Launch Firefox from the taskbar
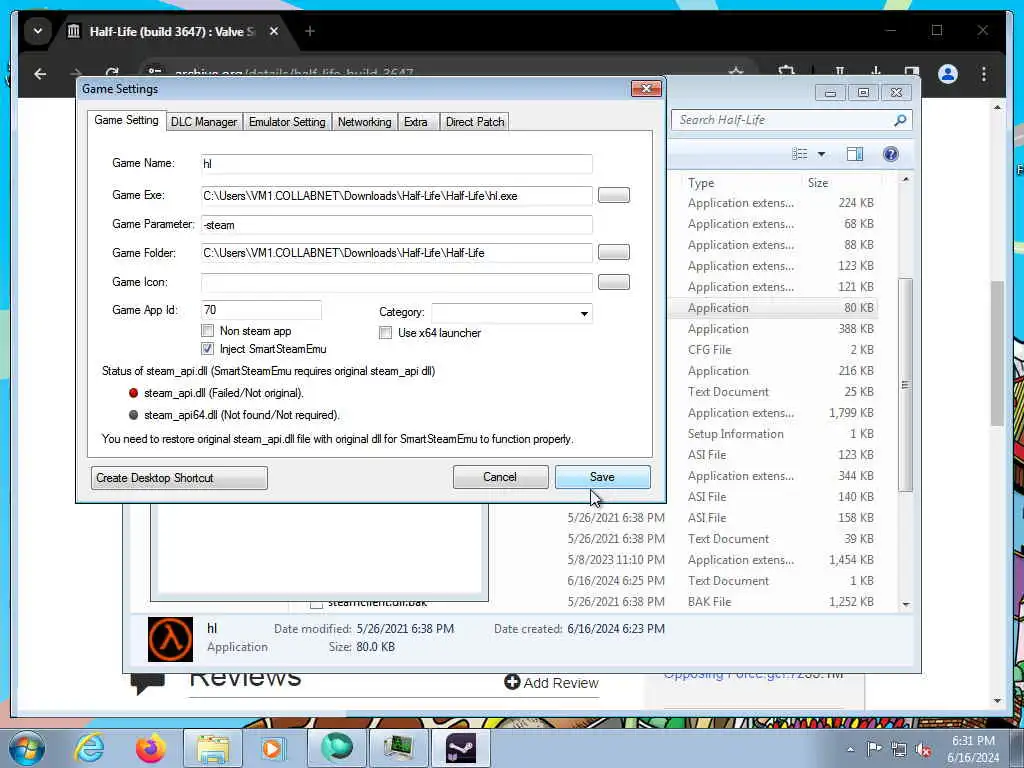This screenshot has height=768, width=1024. 150,748
